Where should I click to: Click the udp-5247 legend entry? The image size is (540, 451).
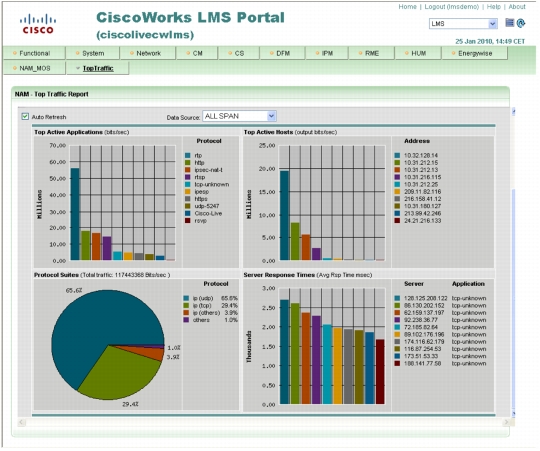click(207, 206)
